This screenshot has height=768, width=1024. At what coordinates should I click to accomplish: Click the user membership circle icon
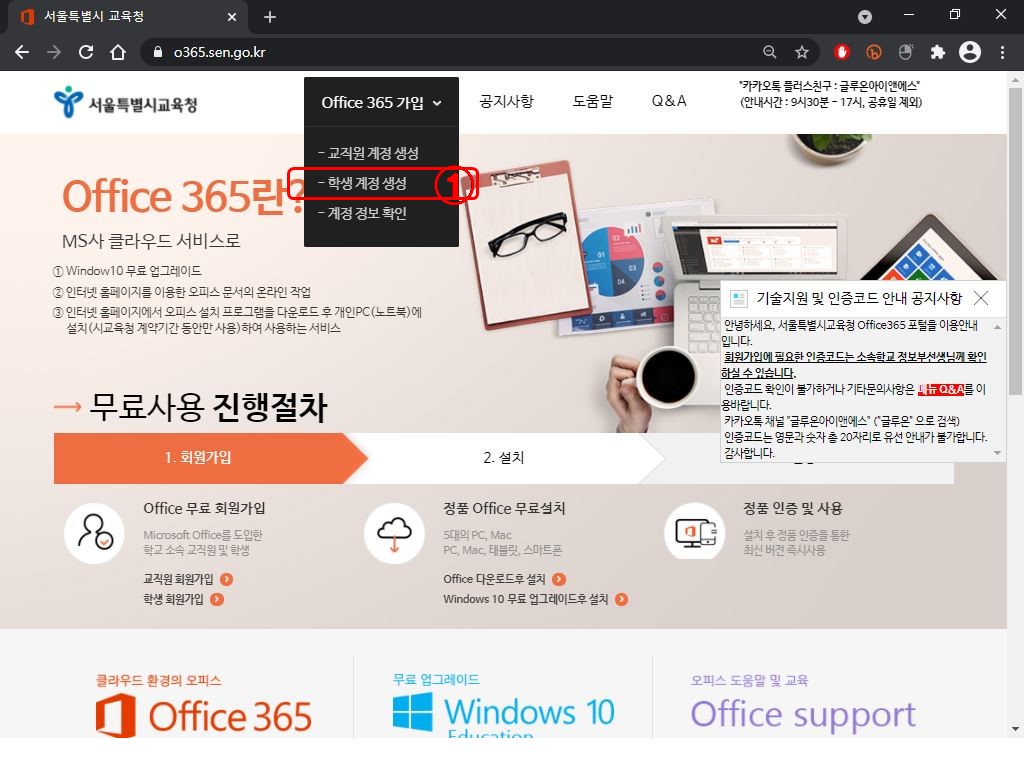(x=95, y=534)
